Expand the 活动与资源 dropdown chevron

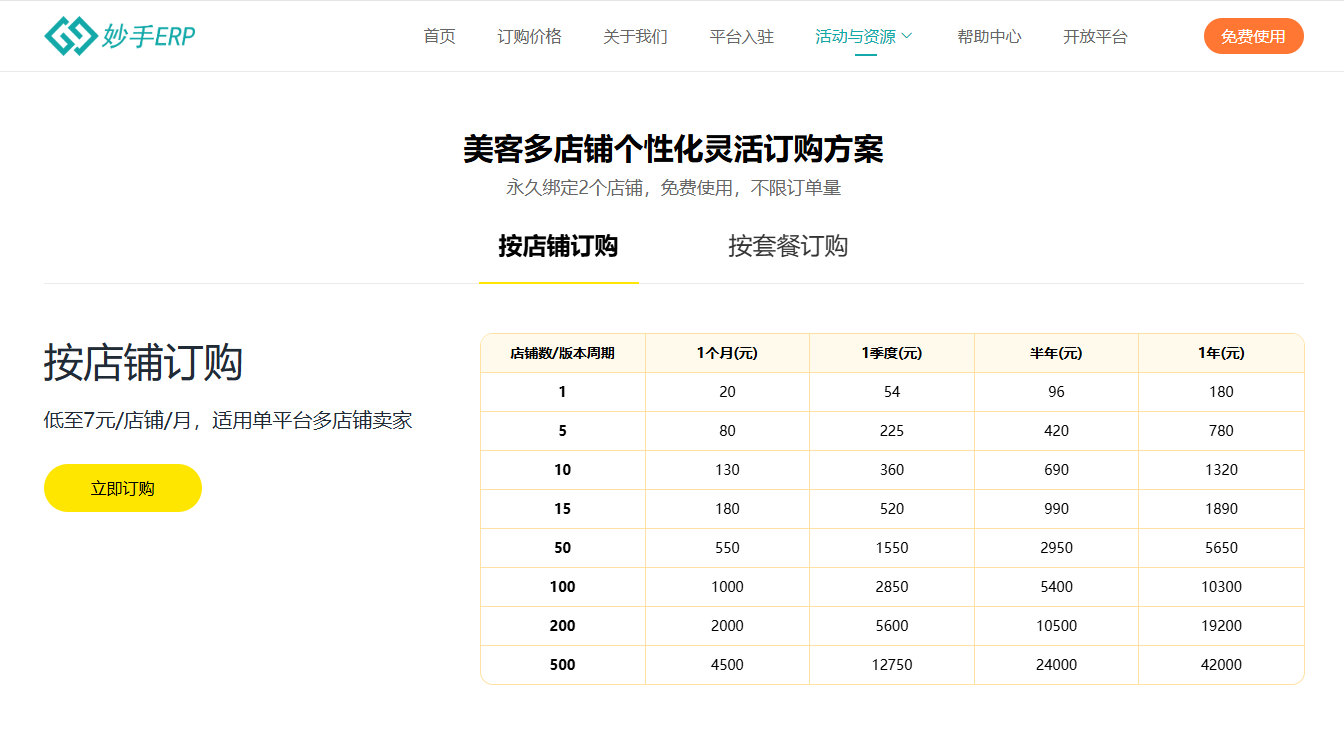pos(907,36)
